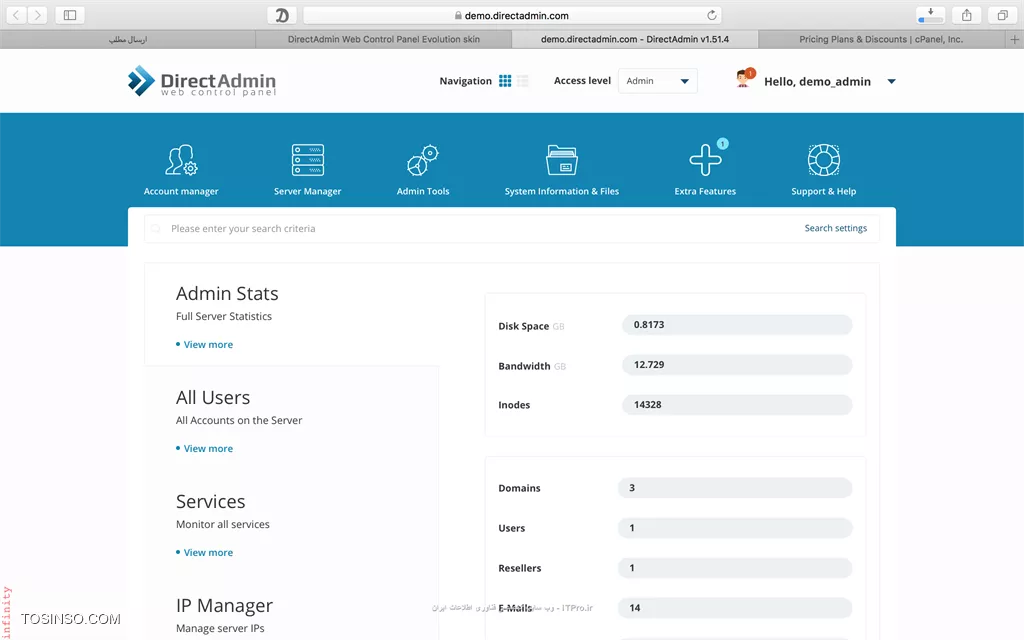Switch to the first Persian-titled tab
1024x640 pixels.
[128, 39]
